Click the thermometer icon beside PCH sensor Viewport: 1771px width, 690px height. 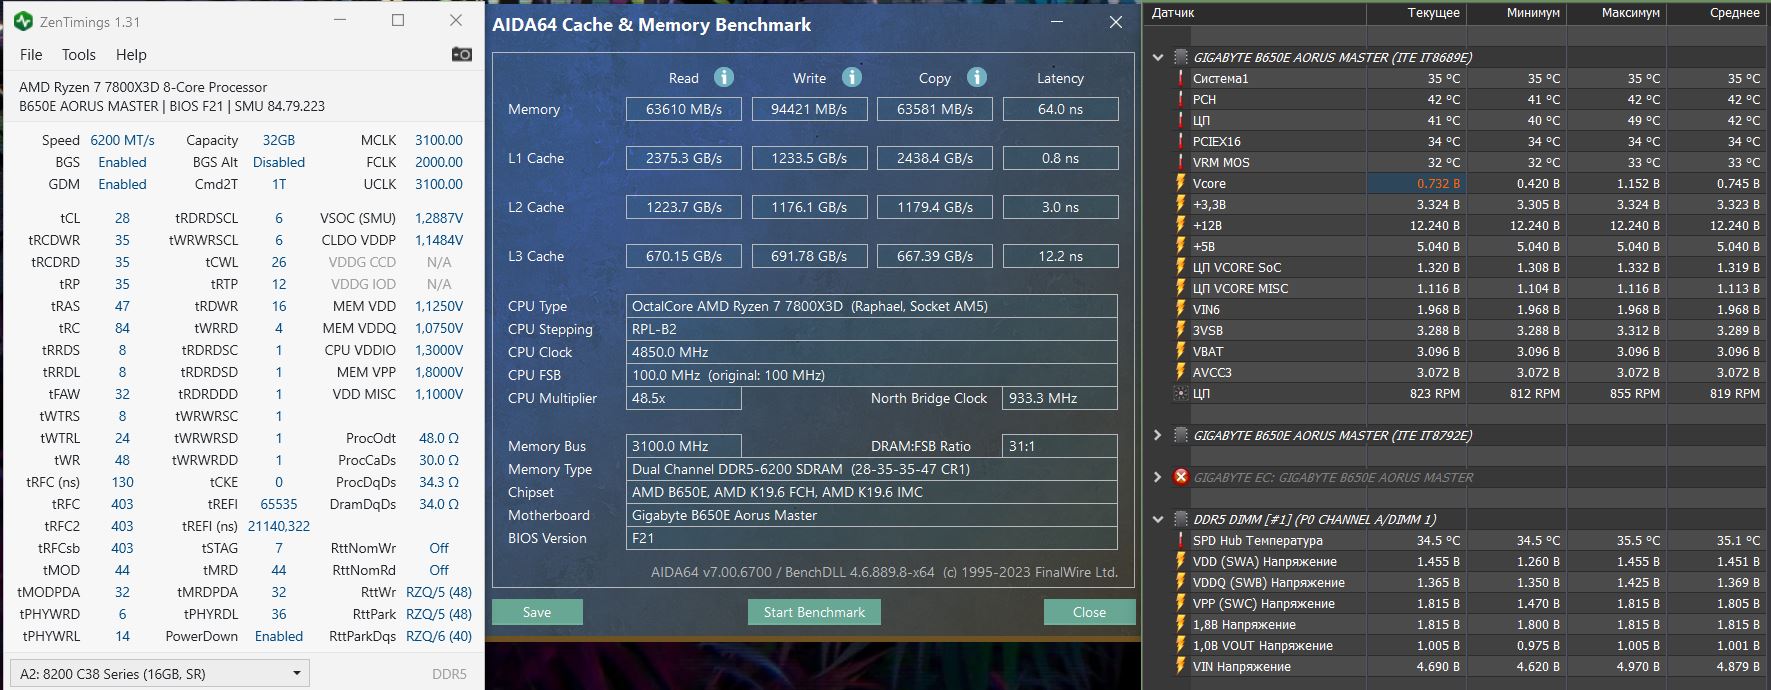(x=1180, y=99)
